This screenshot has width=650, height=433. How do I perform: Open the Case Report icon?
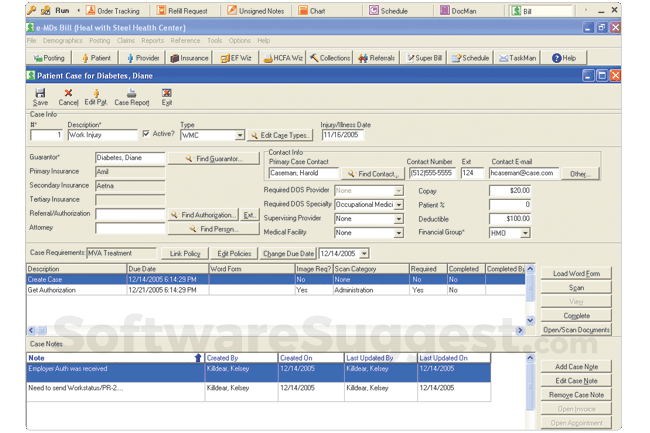click(x=131, y=96)
